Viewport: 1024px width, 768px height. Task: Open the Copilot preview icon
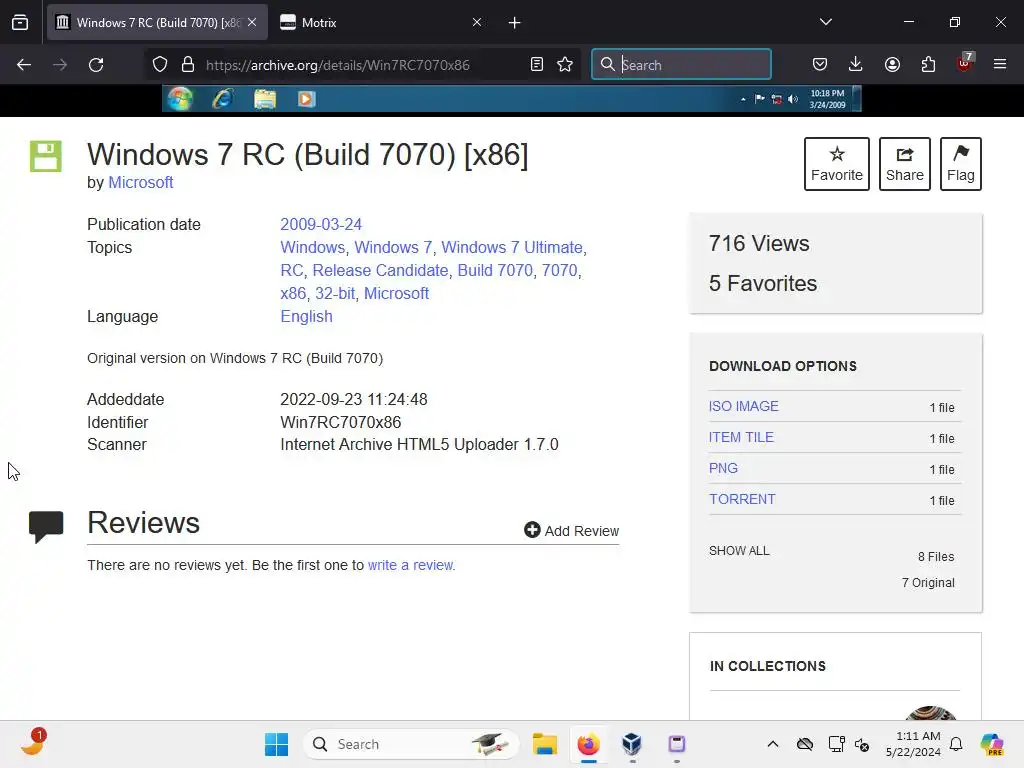coord(991,744)
